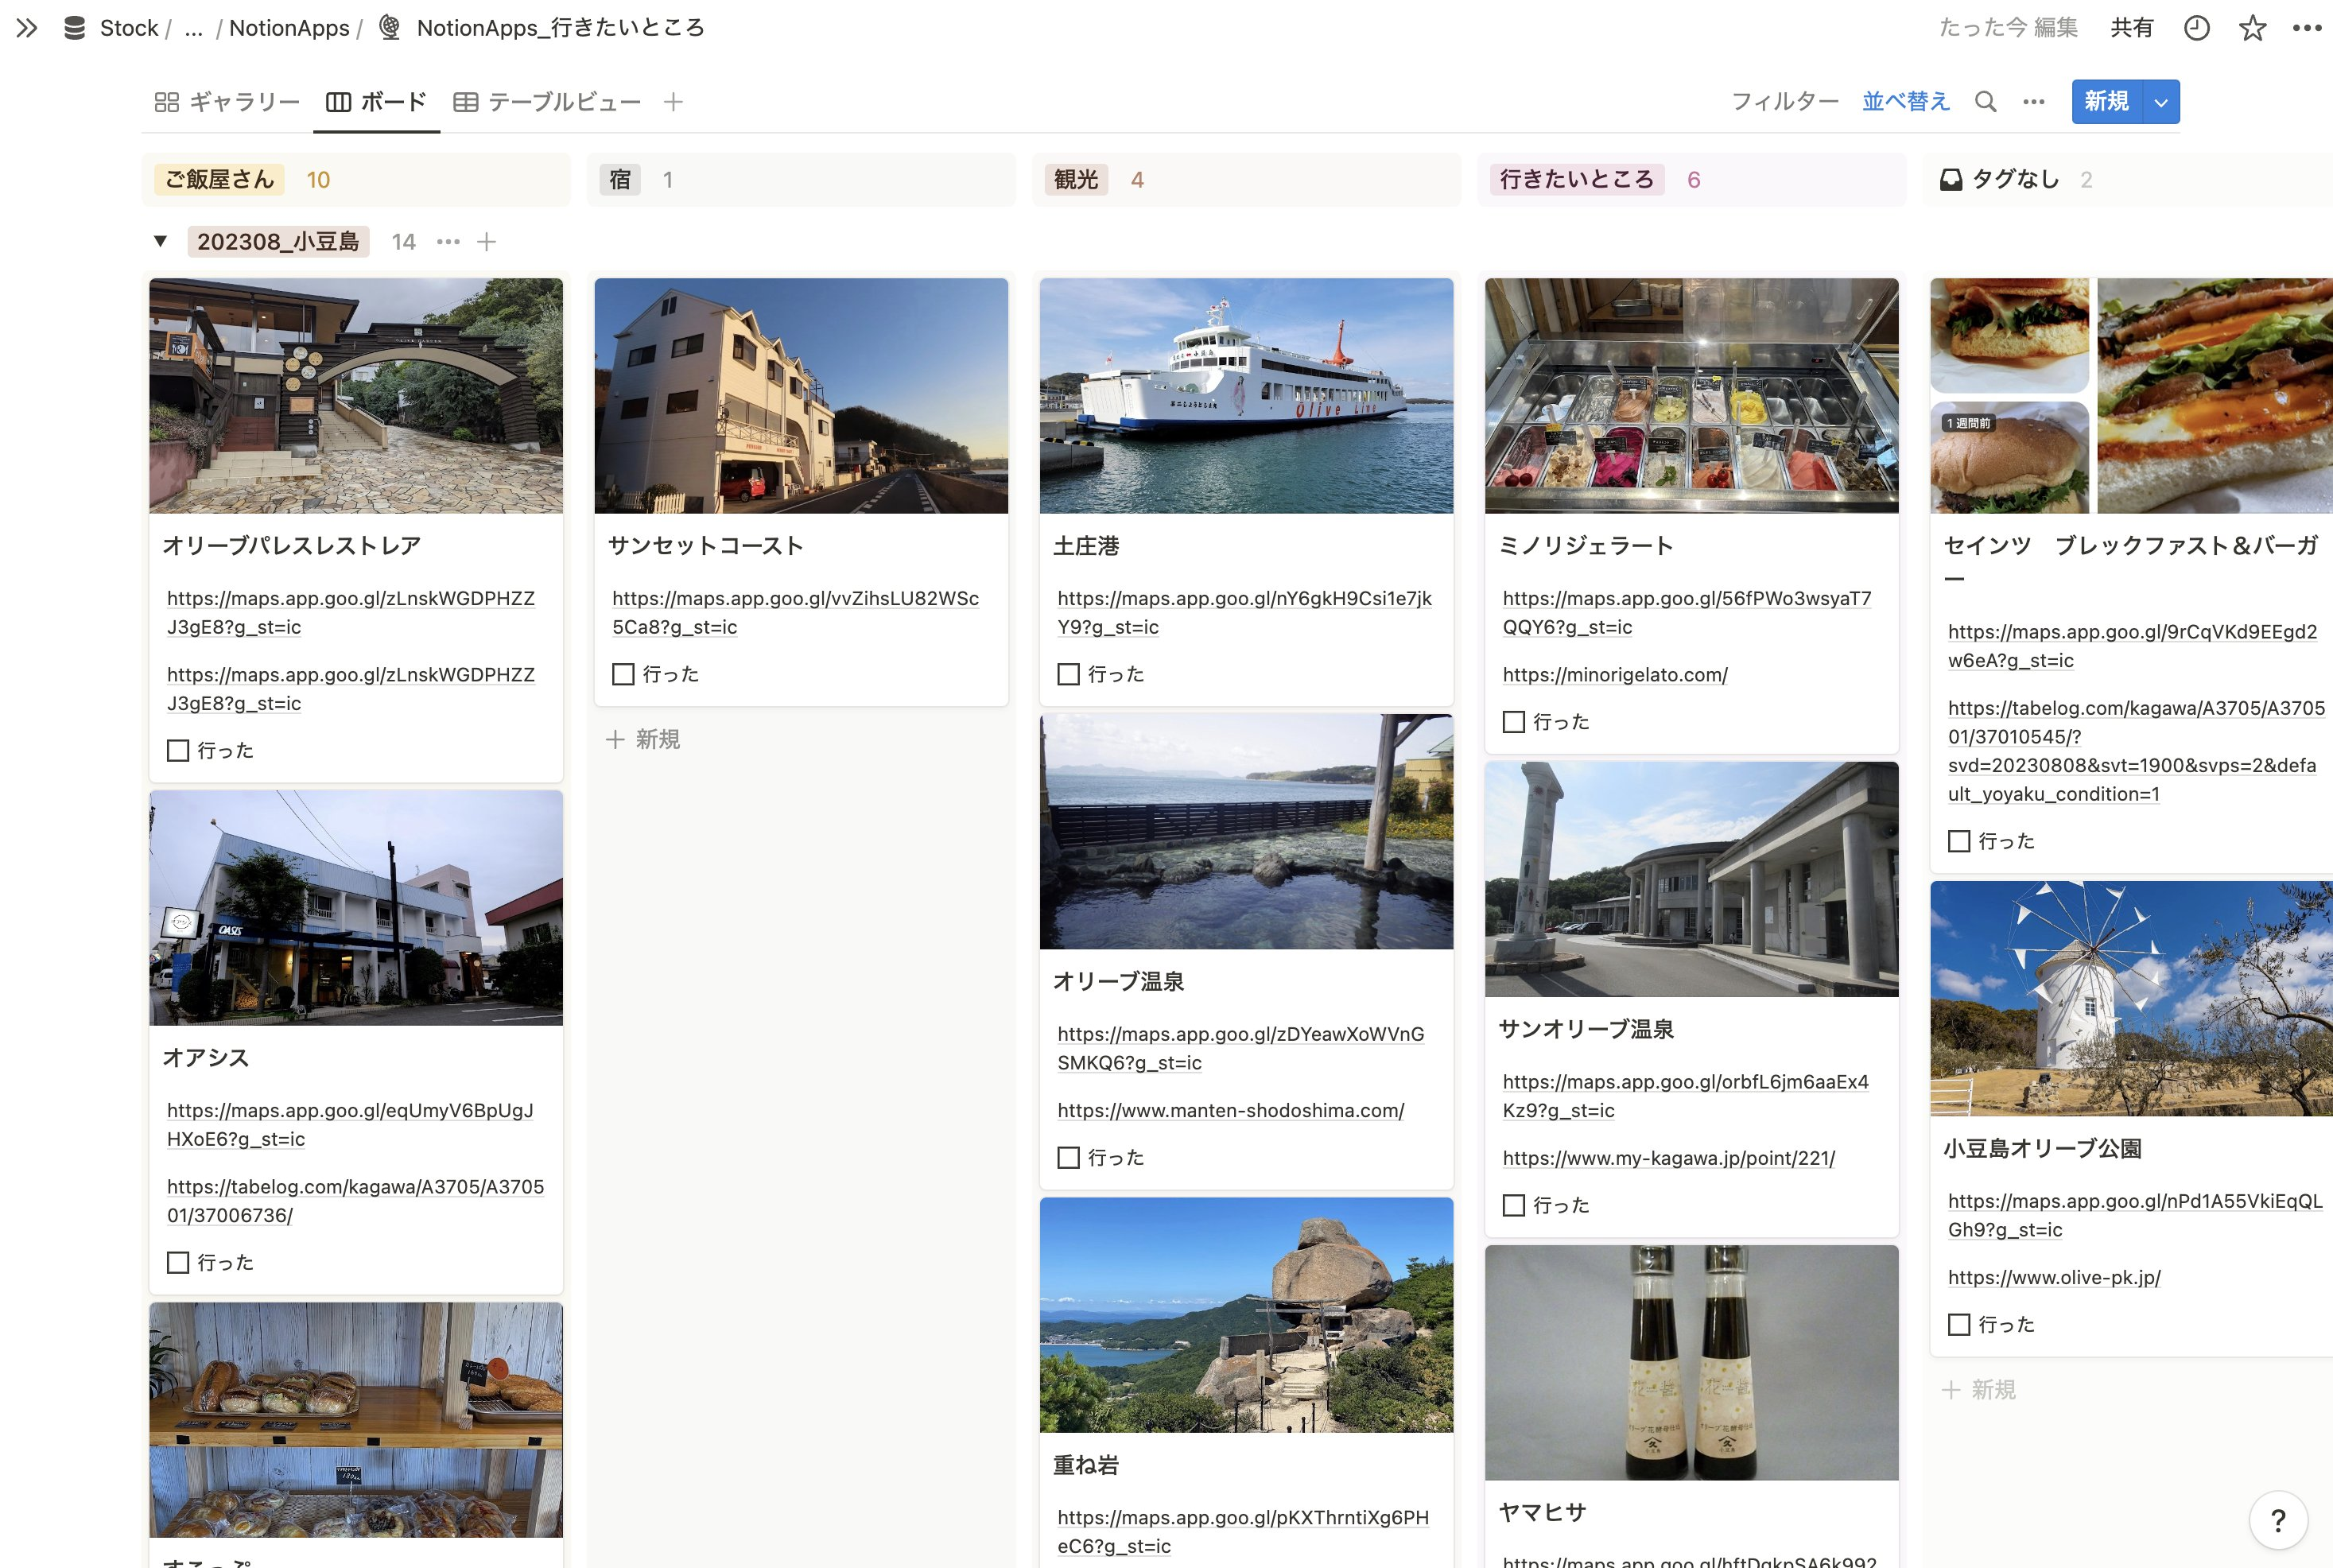Click the 行きたいところ column tag
The image size is (2333, 1568).
click(x=1577, y=180)
